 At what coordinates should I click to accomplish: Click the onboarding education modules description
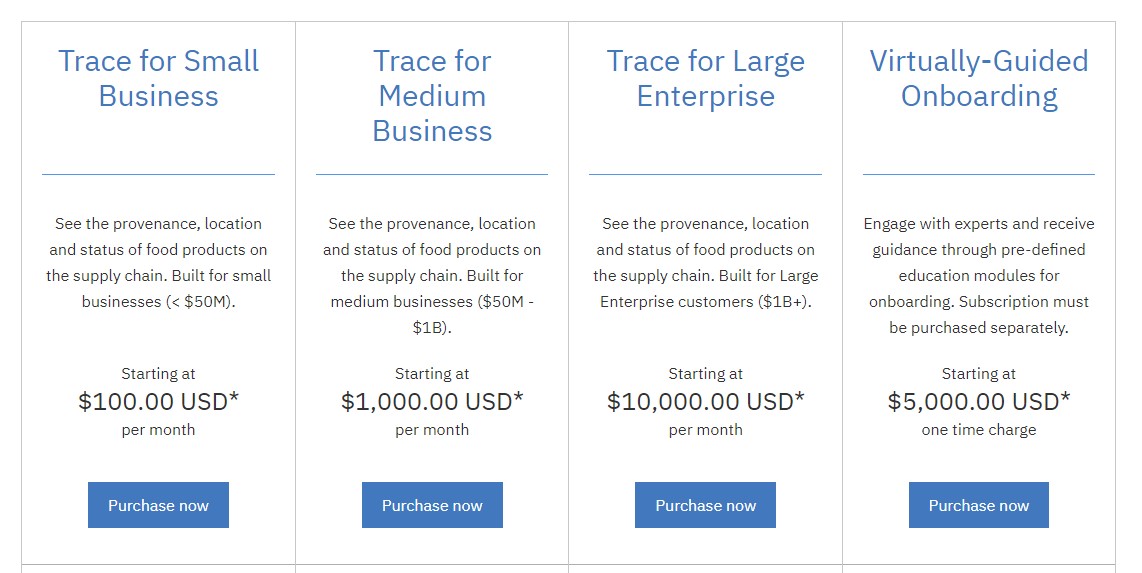point(978,275)
